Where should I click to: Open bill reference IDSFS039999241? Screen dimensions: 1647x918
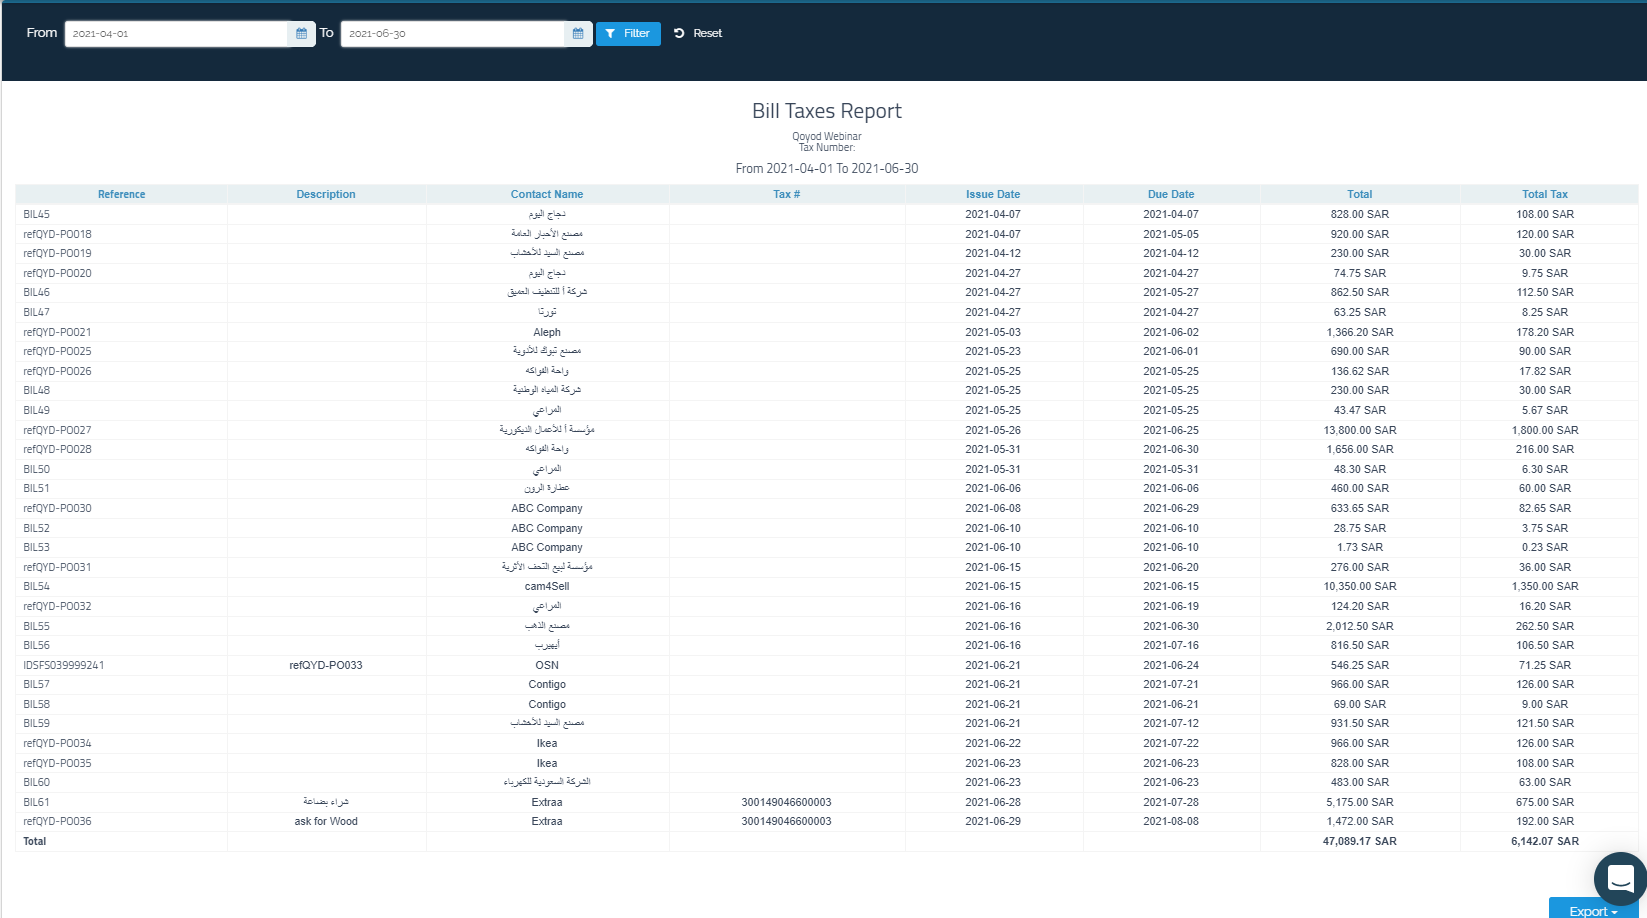click(x=64, y=665)
